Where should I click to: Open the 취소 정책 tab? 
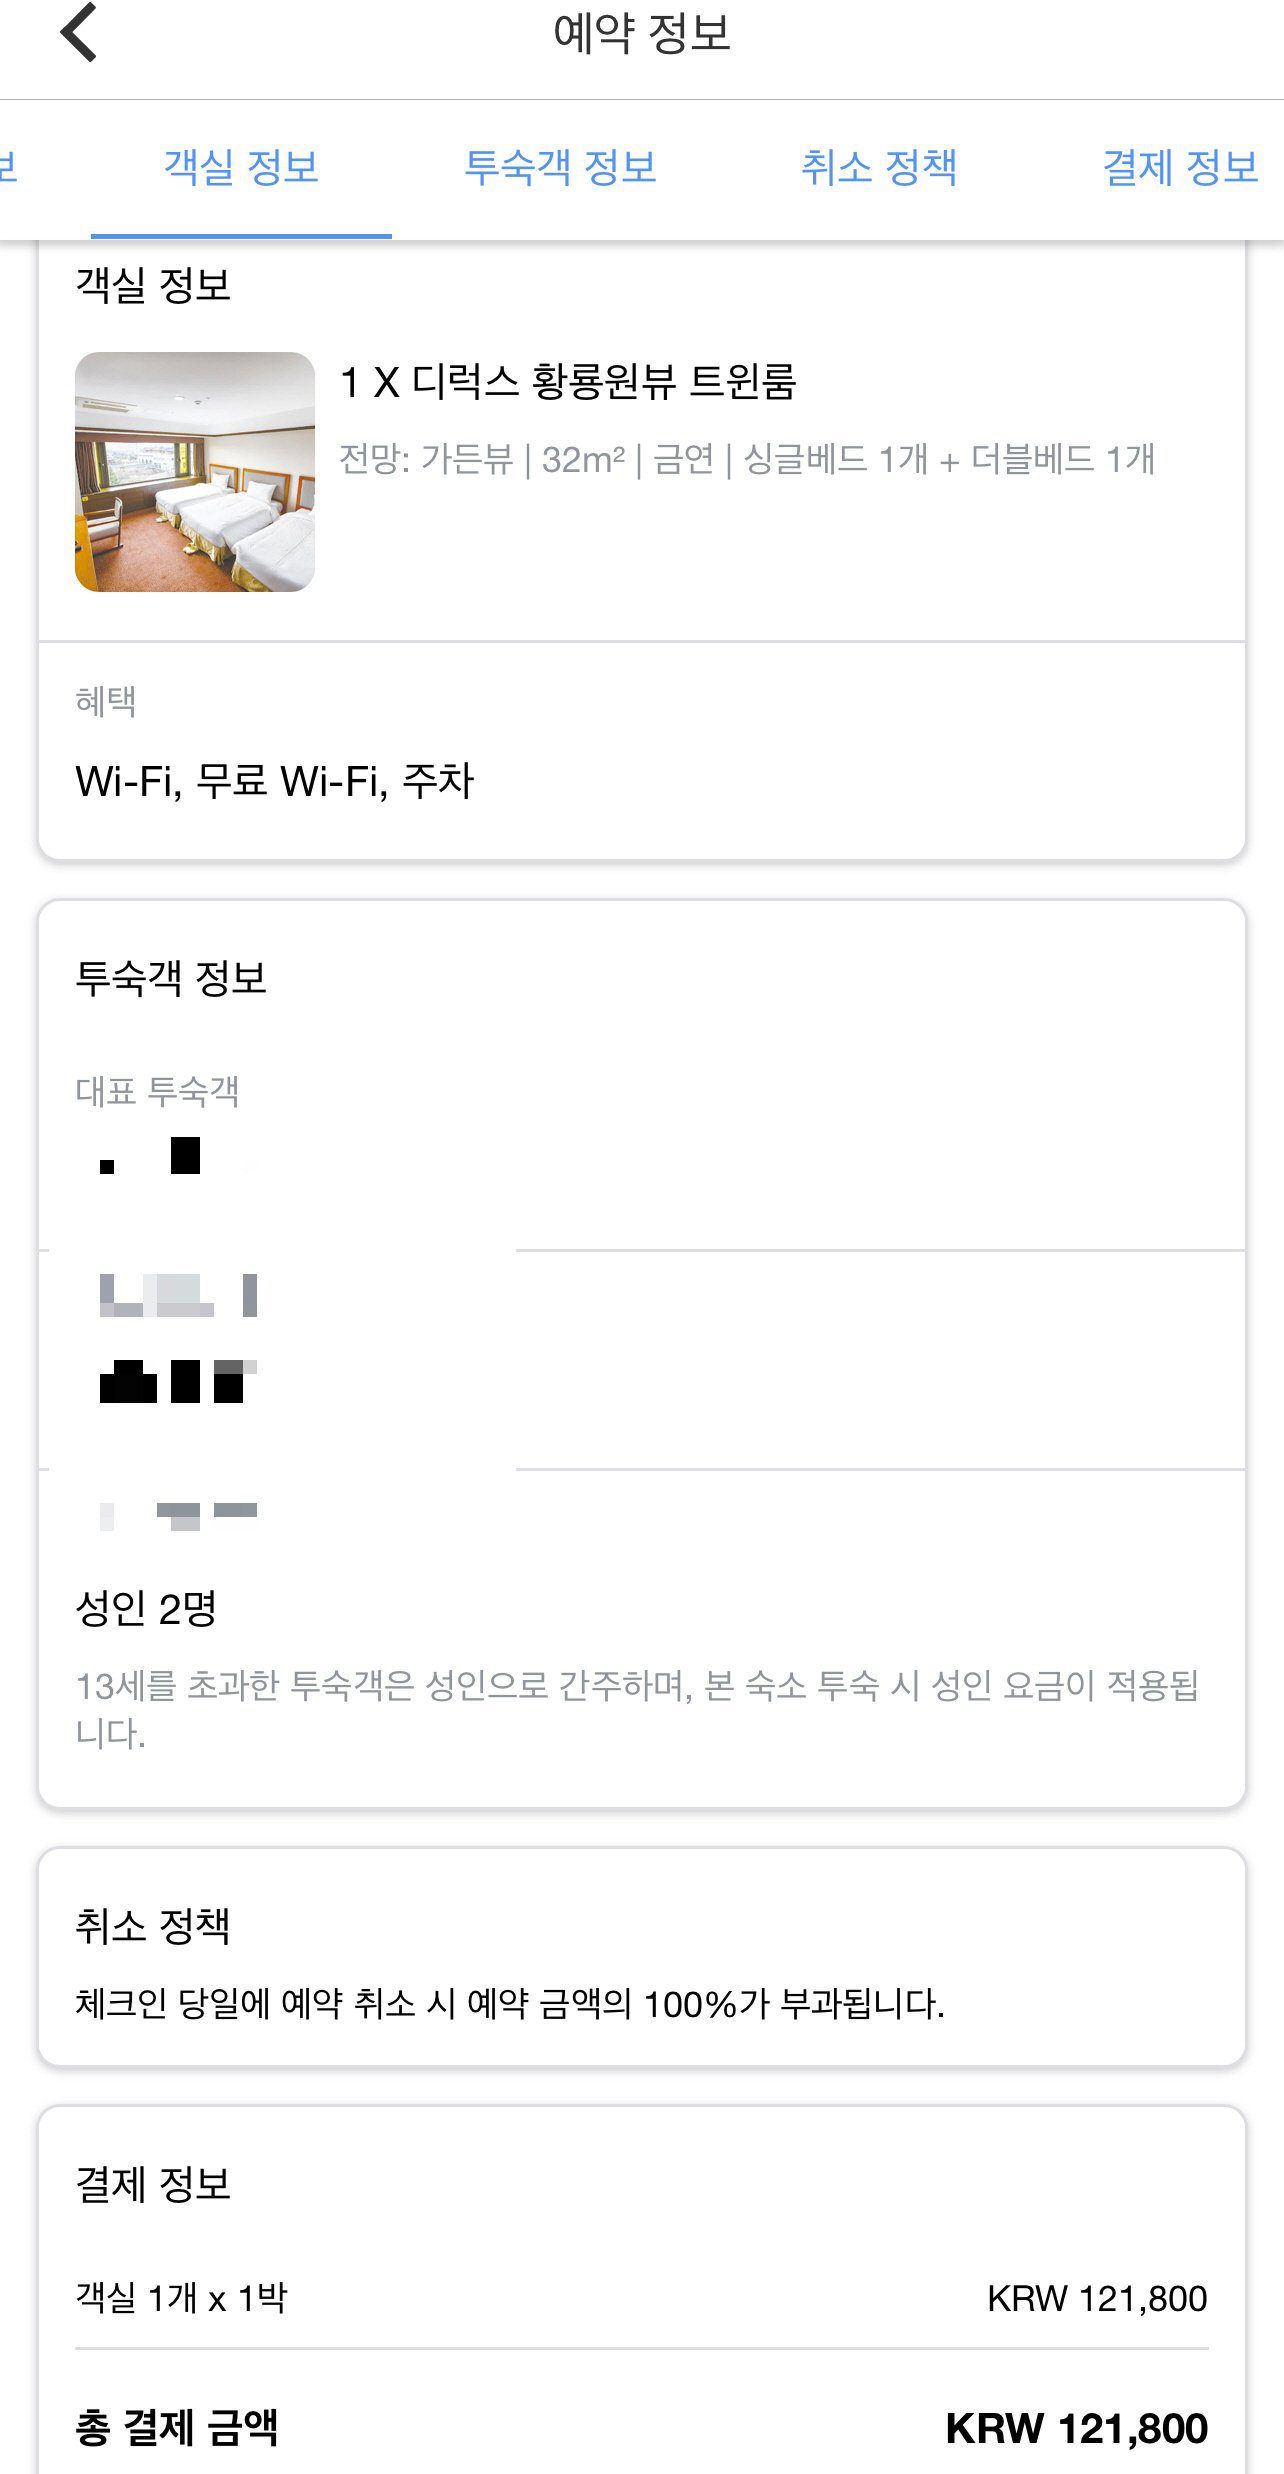click(x=879, y=167)
